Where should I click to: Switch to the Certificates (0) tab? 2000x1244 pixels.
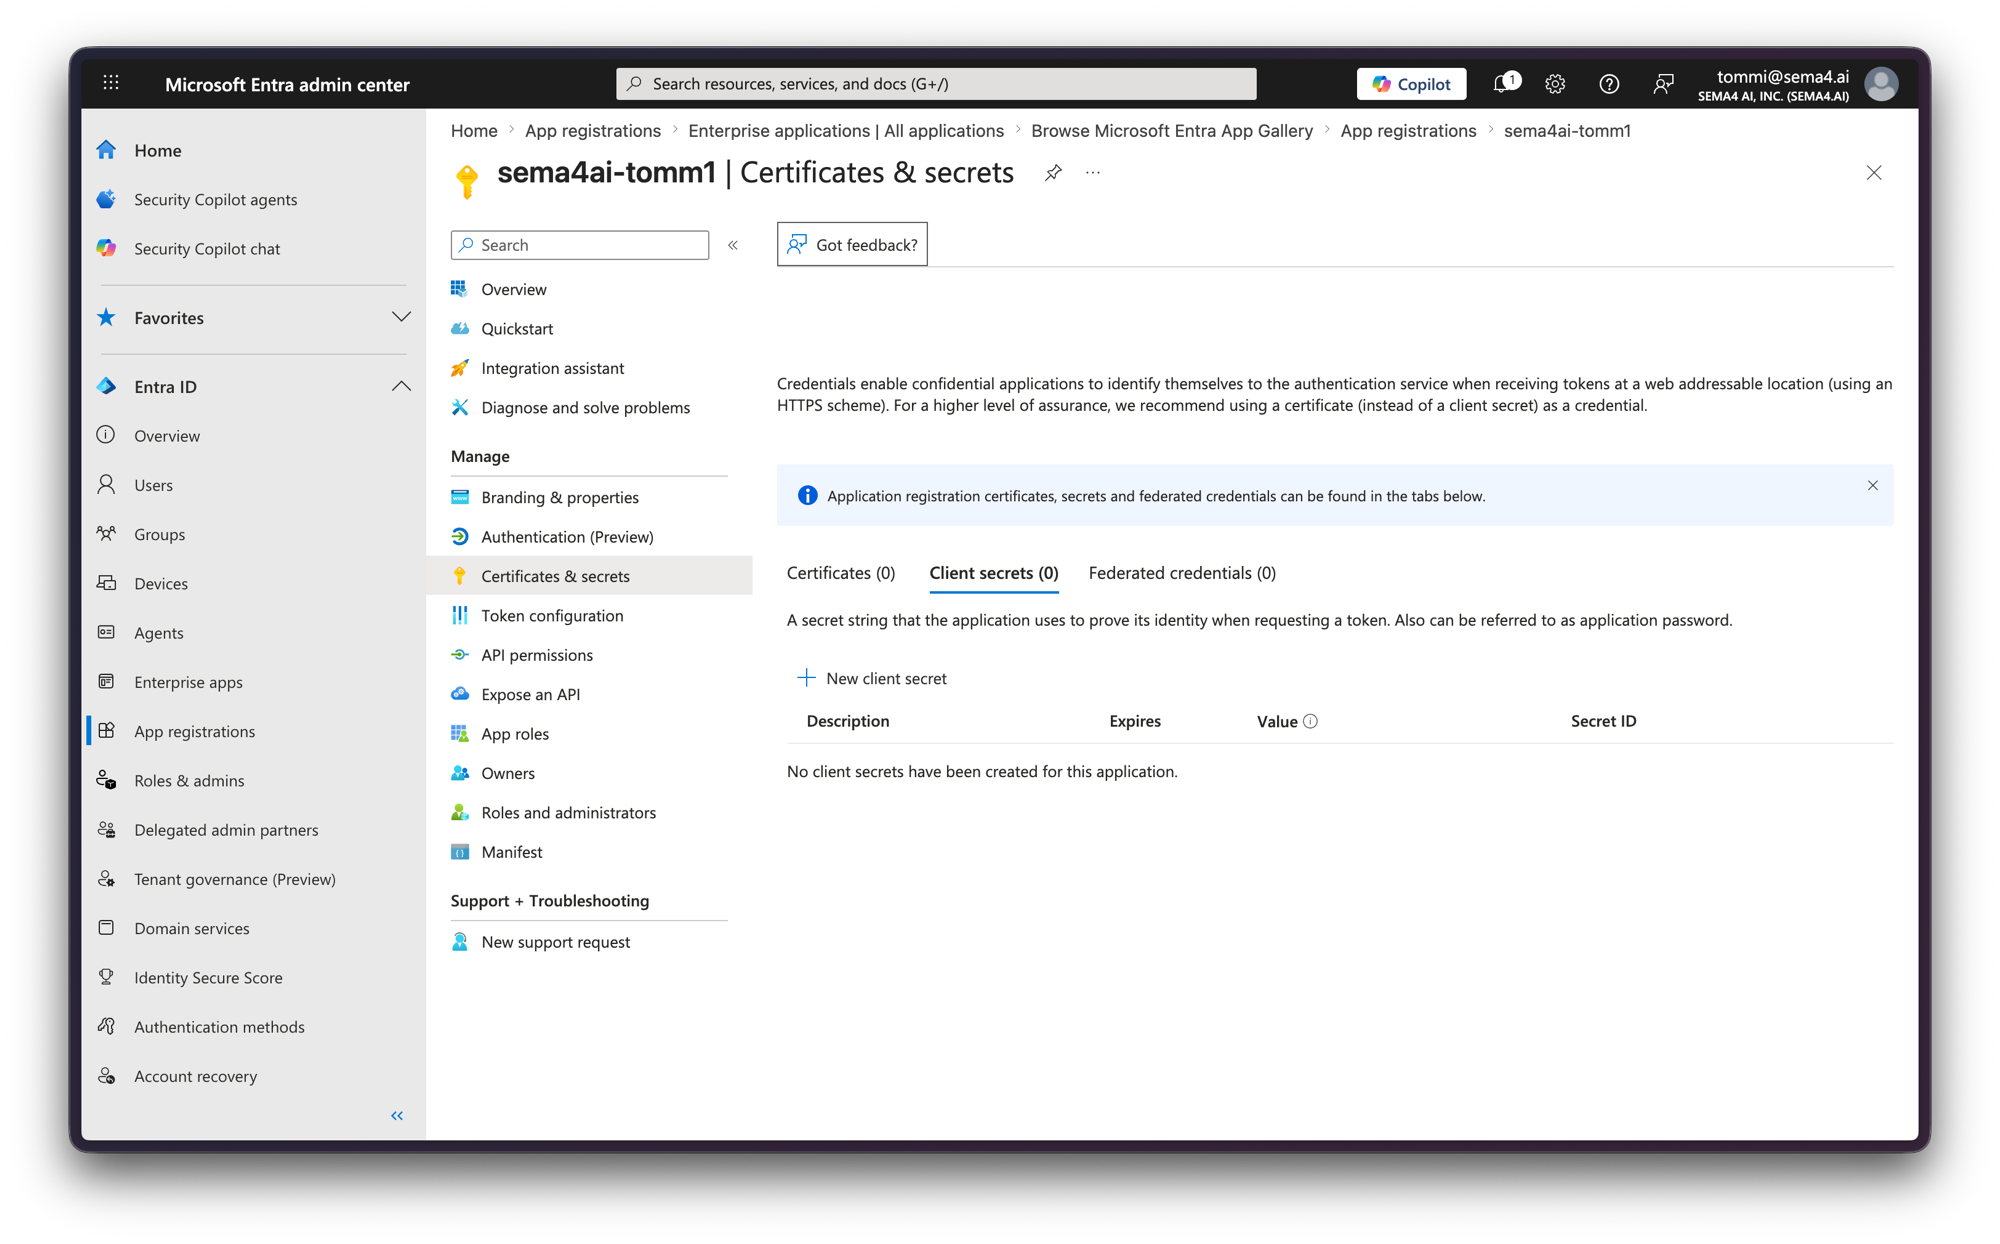841,573
